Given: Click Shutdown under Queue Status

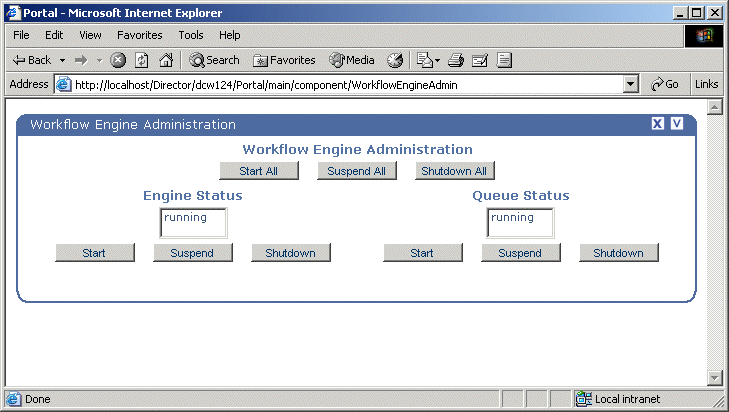Looking at the screenshot, I should point(618,253).
